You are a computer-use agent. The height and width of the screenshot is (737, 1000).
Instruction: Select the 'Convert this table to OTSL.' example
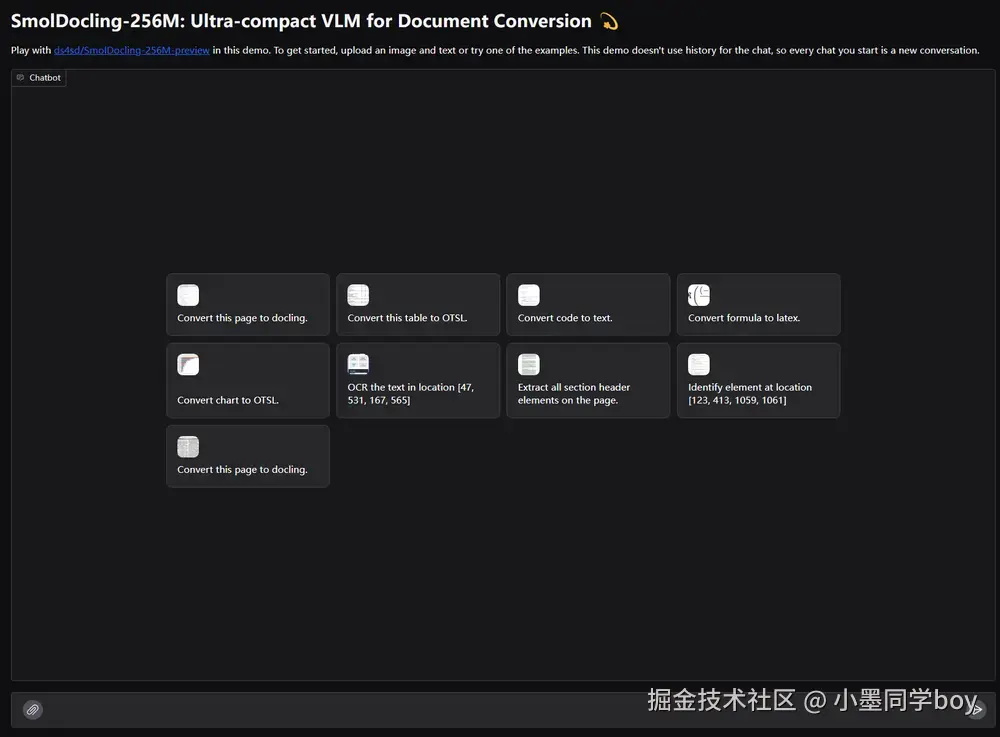(418, 305)
